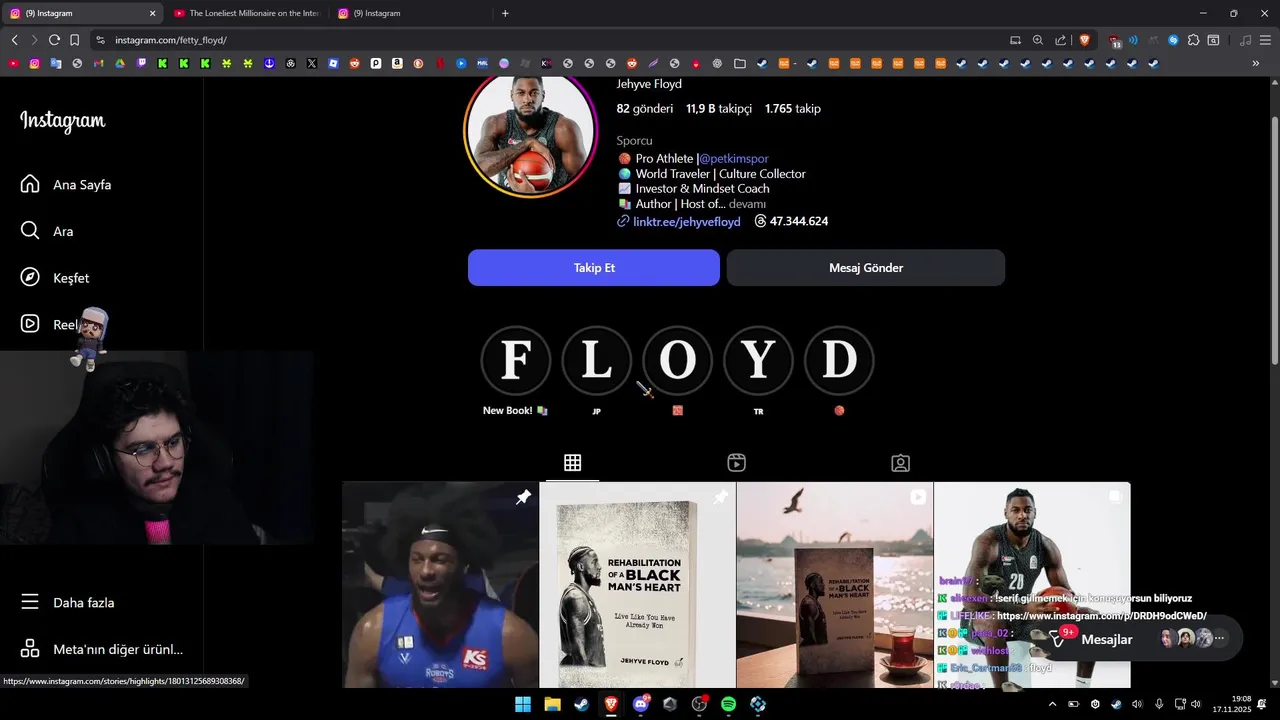Open Ana Sayfa home in sidebar
This screenshot has height=720, width=1280.
[66, 185]
